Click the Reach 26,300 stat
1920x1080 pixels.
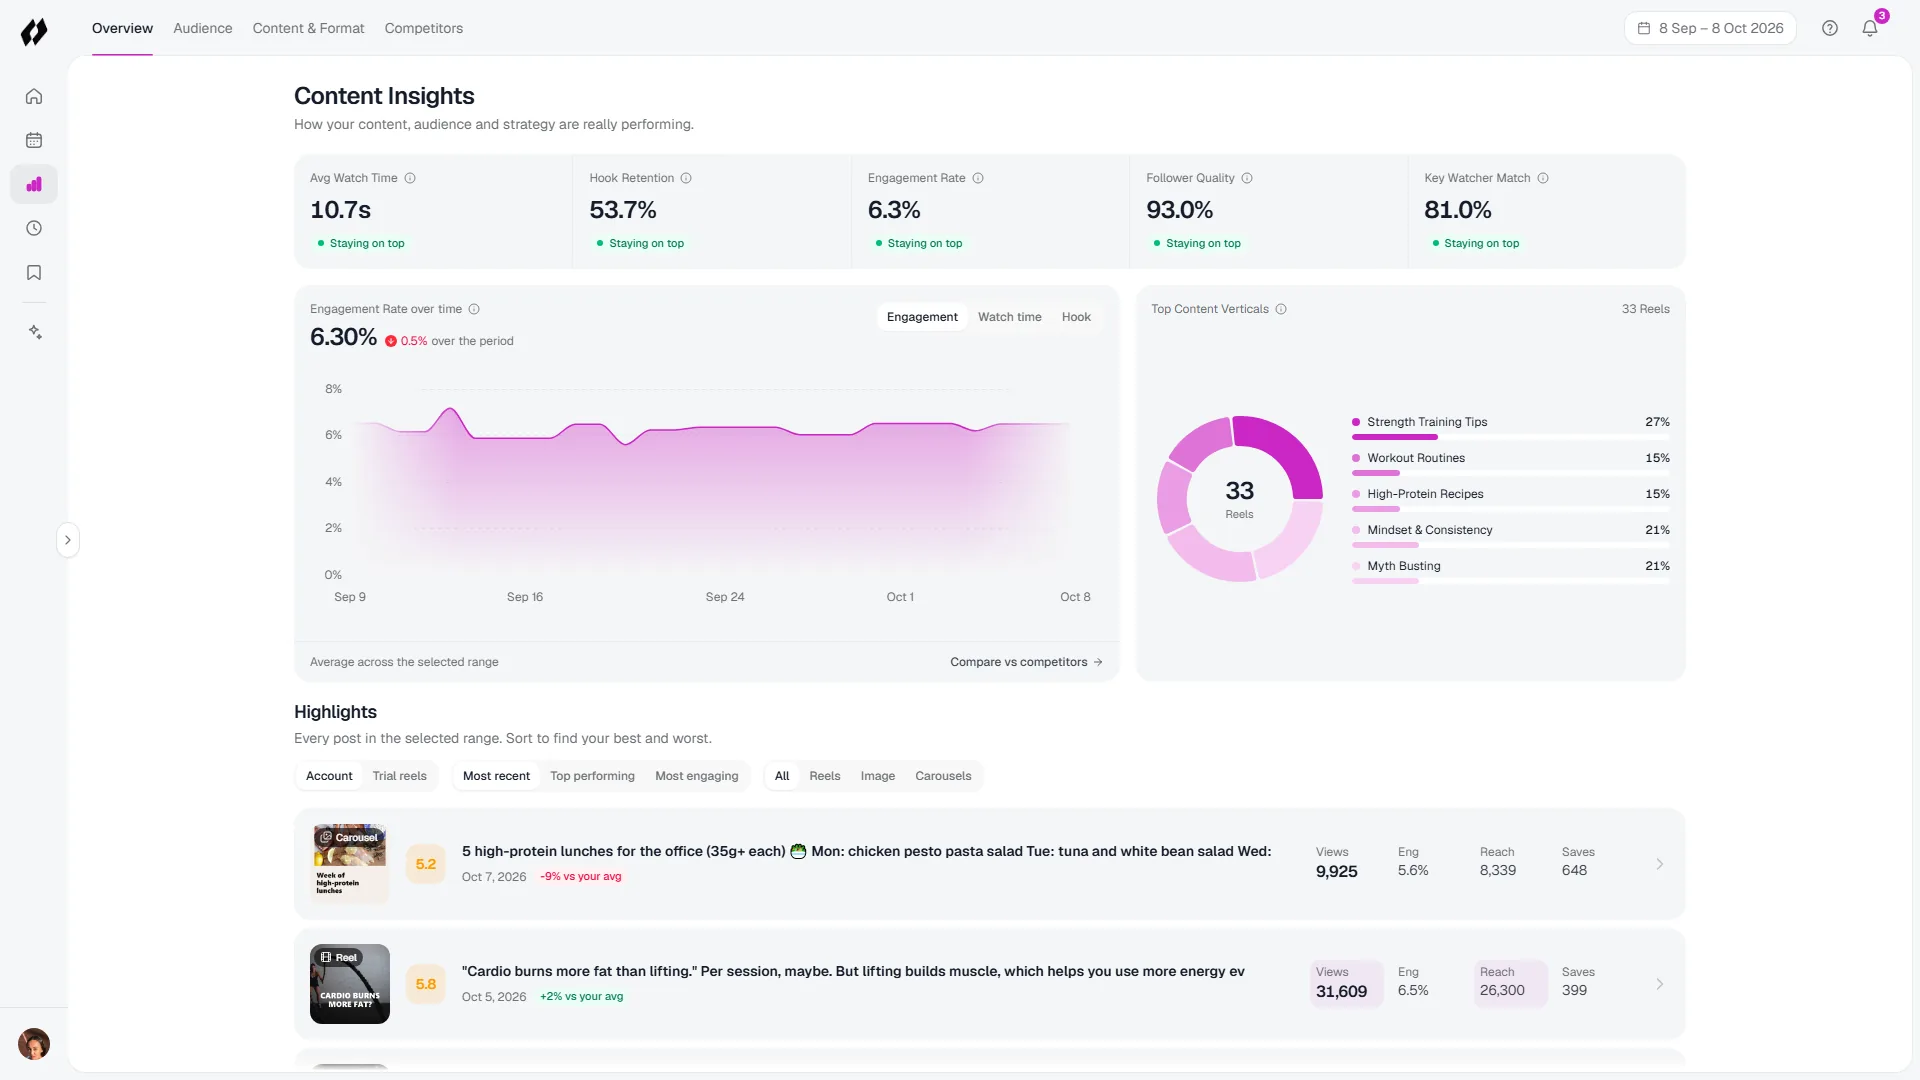pos(1510,983)
